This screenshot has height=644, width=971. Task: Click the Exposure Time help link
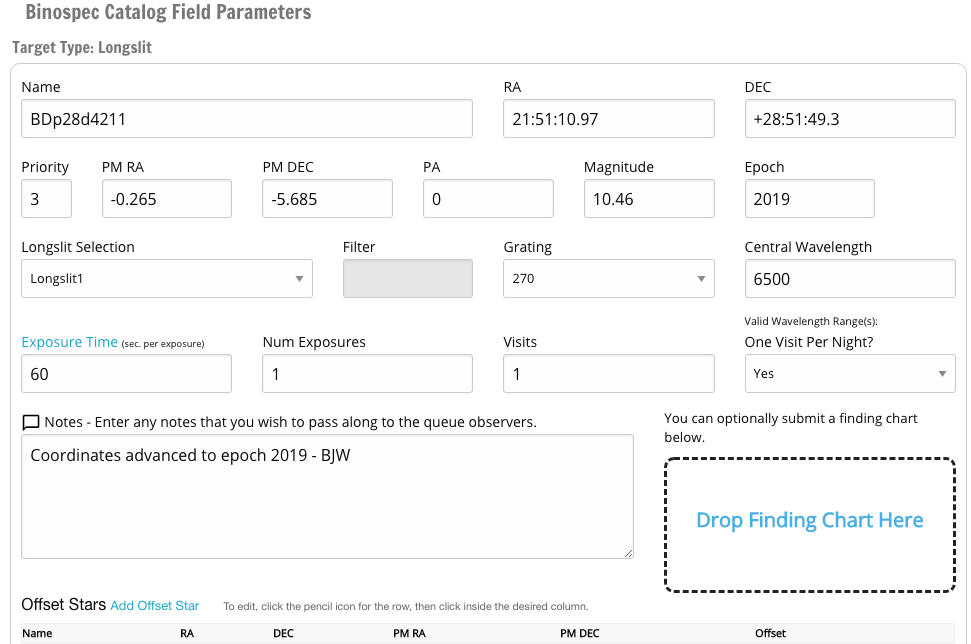coord(69,342)
